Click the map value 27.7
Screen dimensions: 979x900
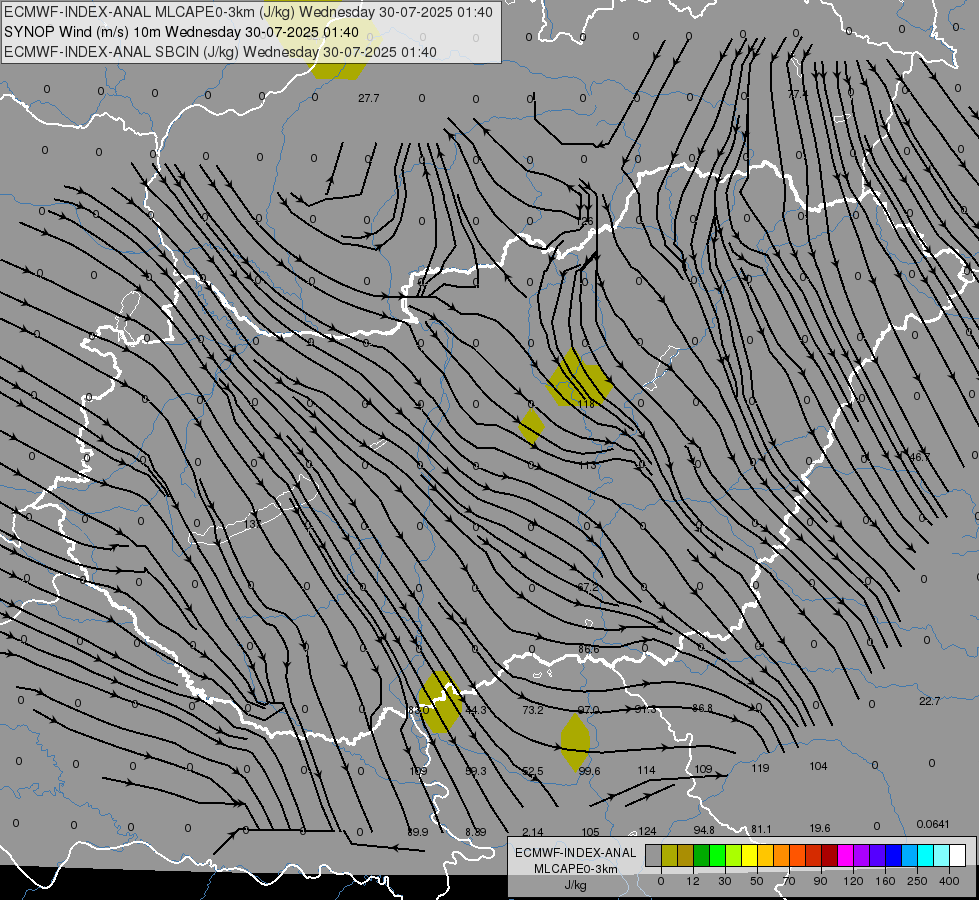[368, 98]
